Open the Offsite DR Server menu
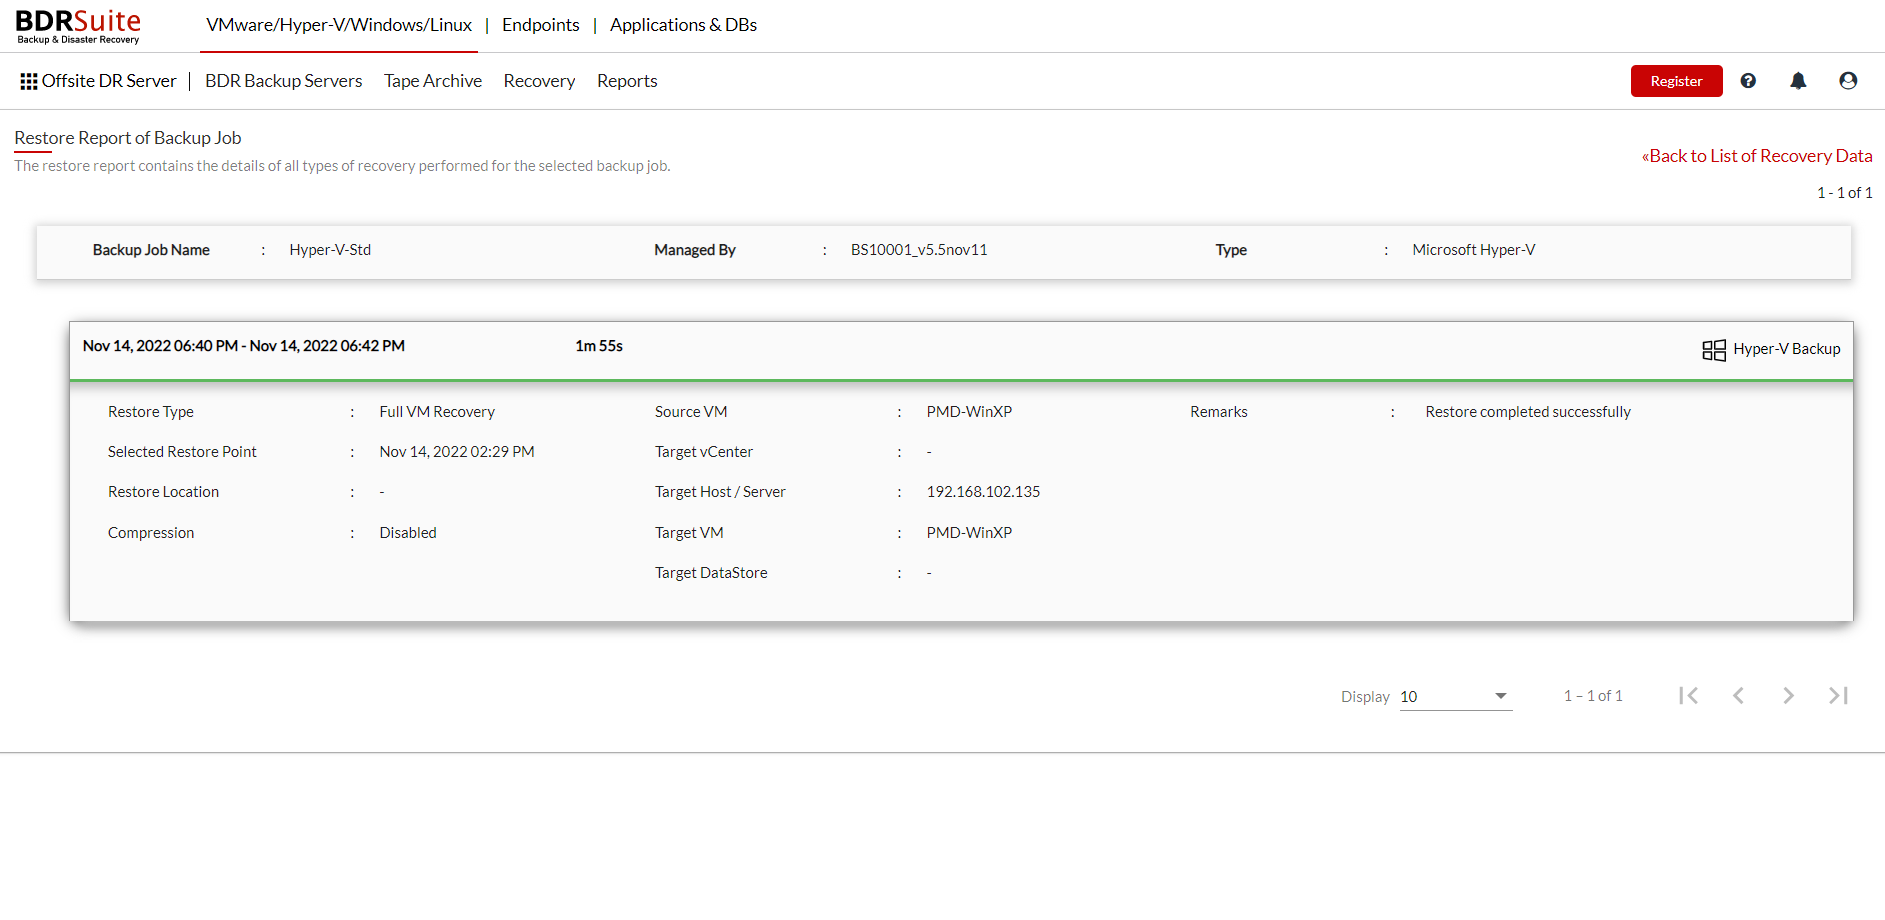The image size is (1885, 920). [x=109, y=81]
